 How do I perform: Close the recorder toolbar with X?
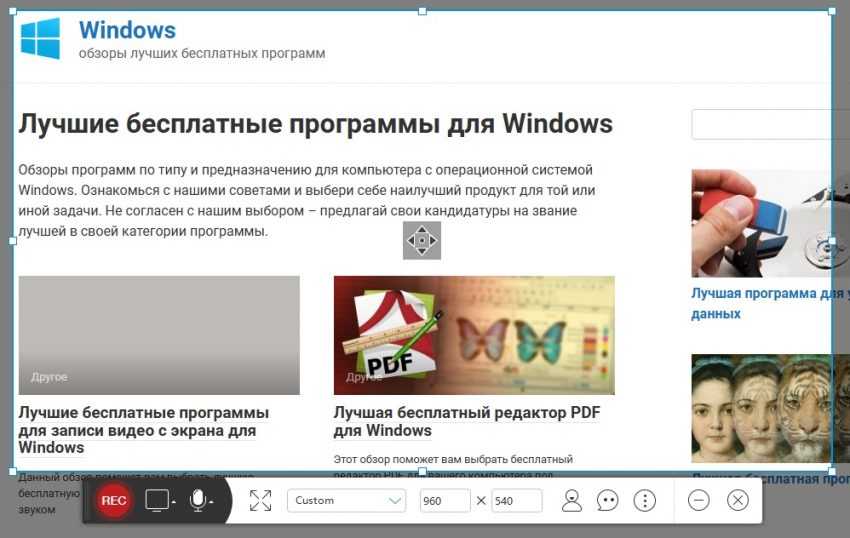coord(738,501)
